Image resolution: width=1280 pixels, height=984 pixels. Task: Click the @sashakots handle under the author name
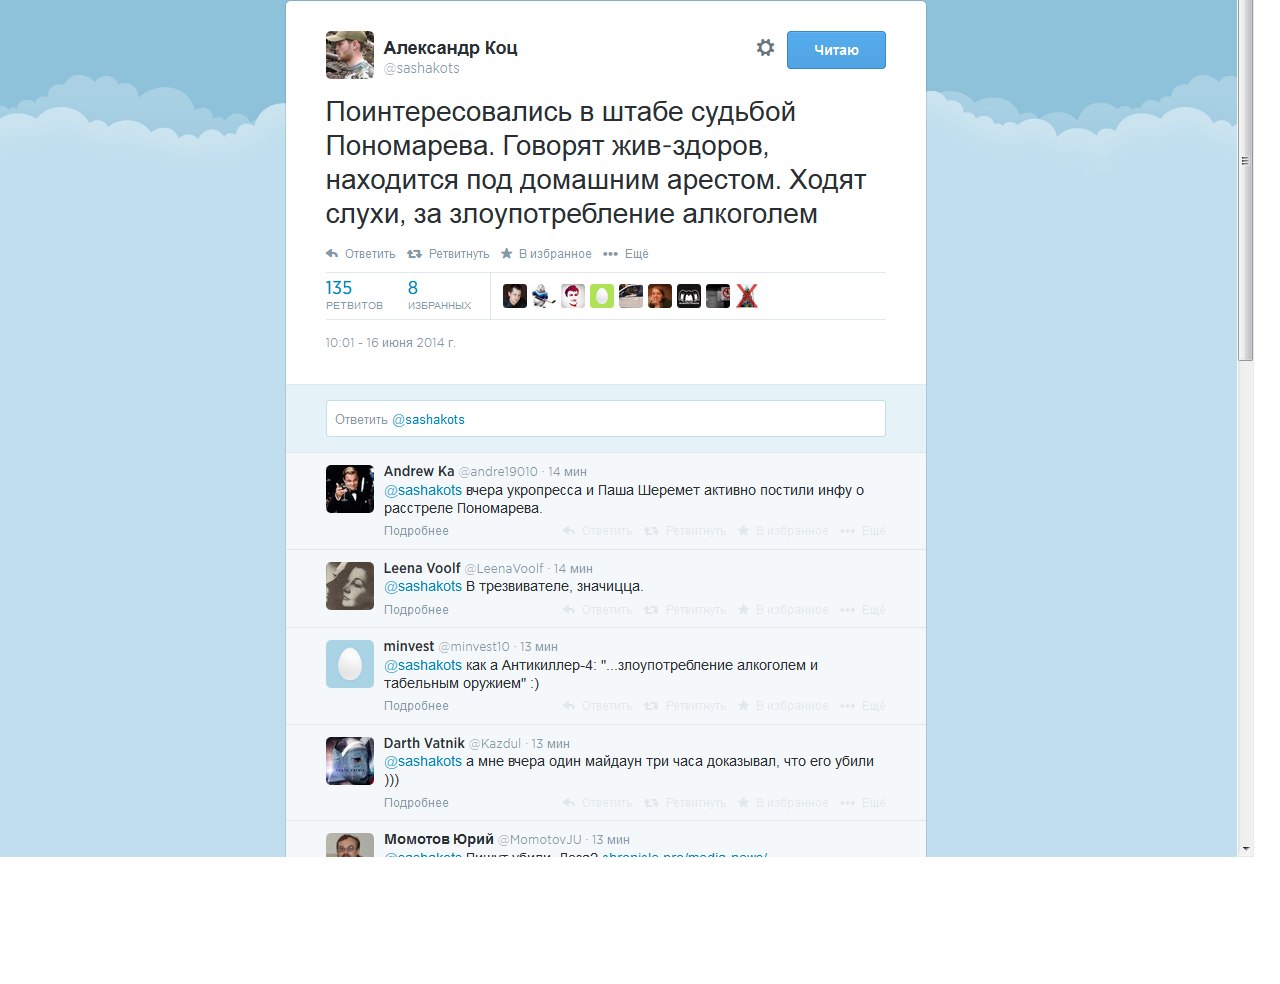tap(422, 68)
